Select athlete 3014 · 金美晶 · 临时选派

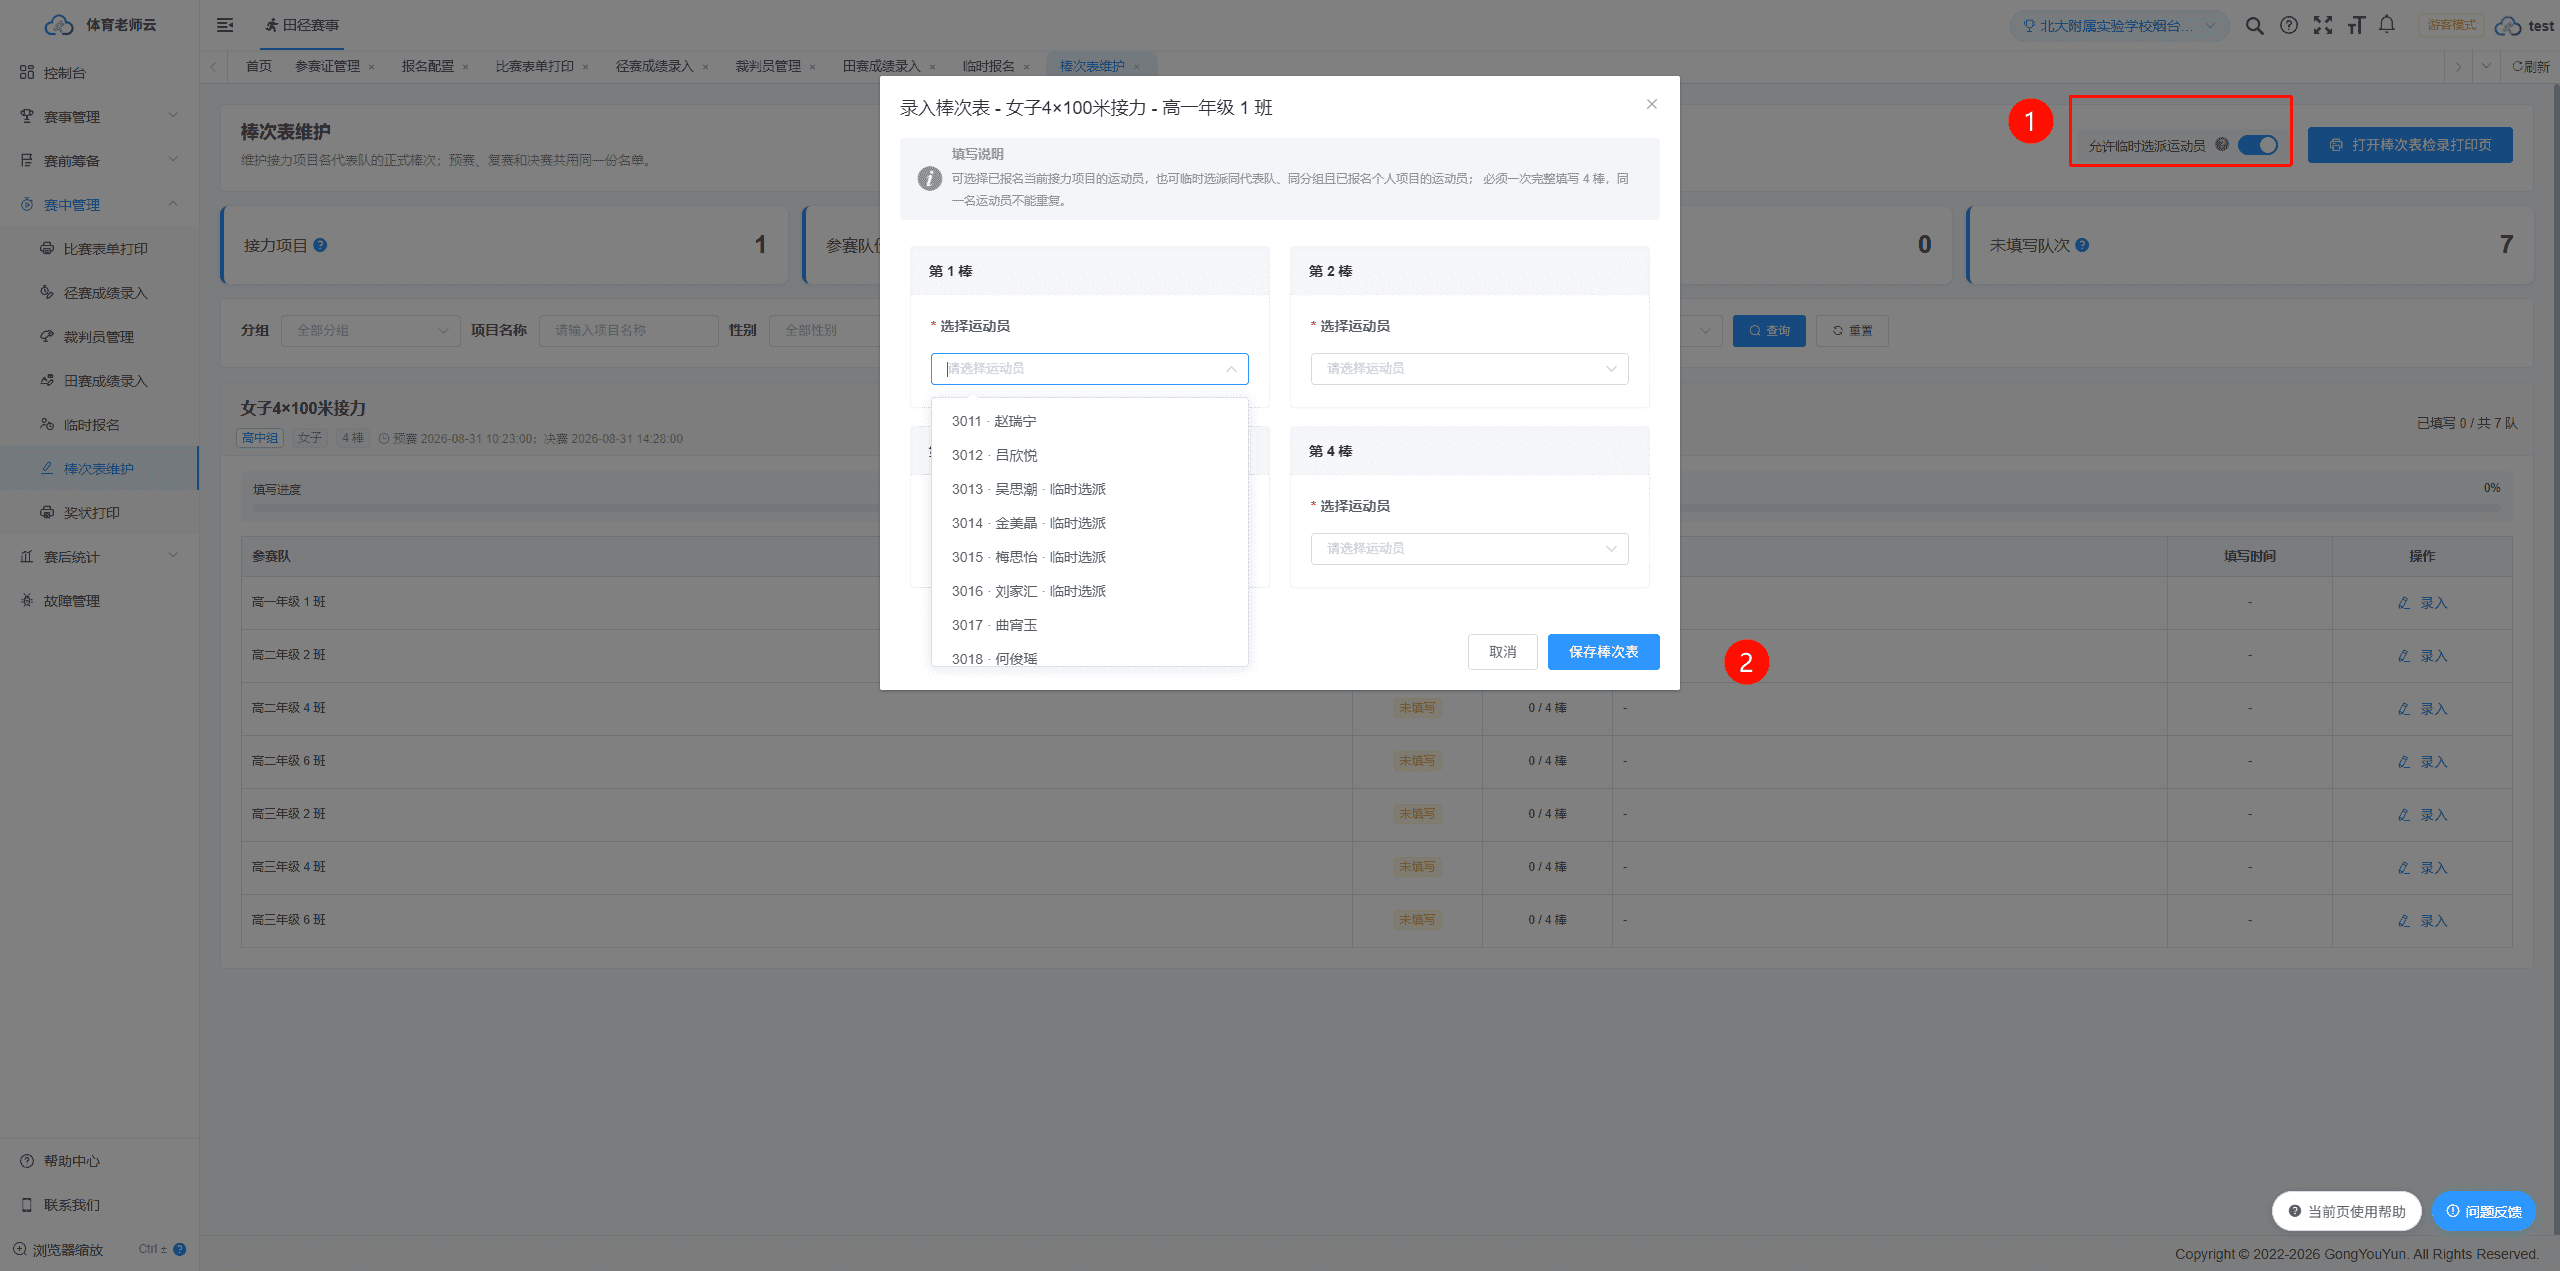pos(1089,523)
